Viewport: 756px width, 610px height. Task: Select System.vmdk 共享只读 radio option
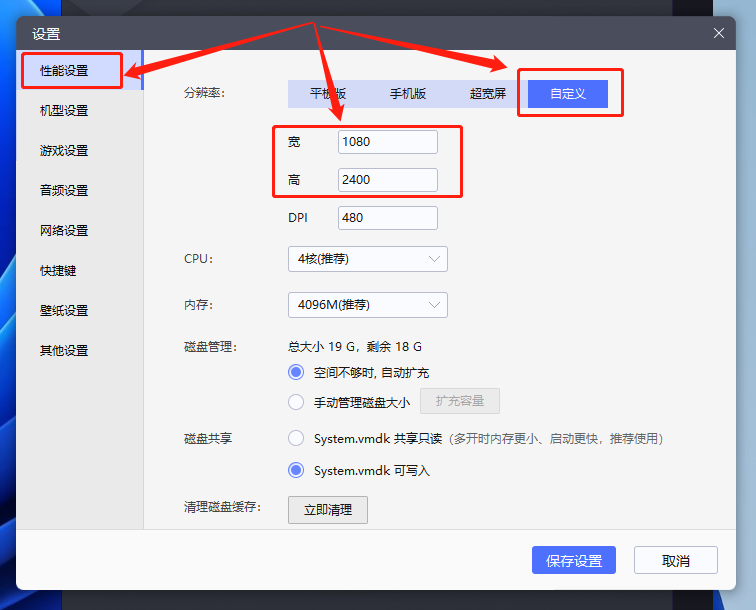[296, 438]
